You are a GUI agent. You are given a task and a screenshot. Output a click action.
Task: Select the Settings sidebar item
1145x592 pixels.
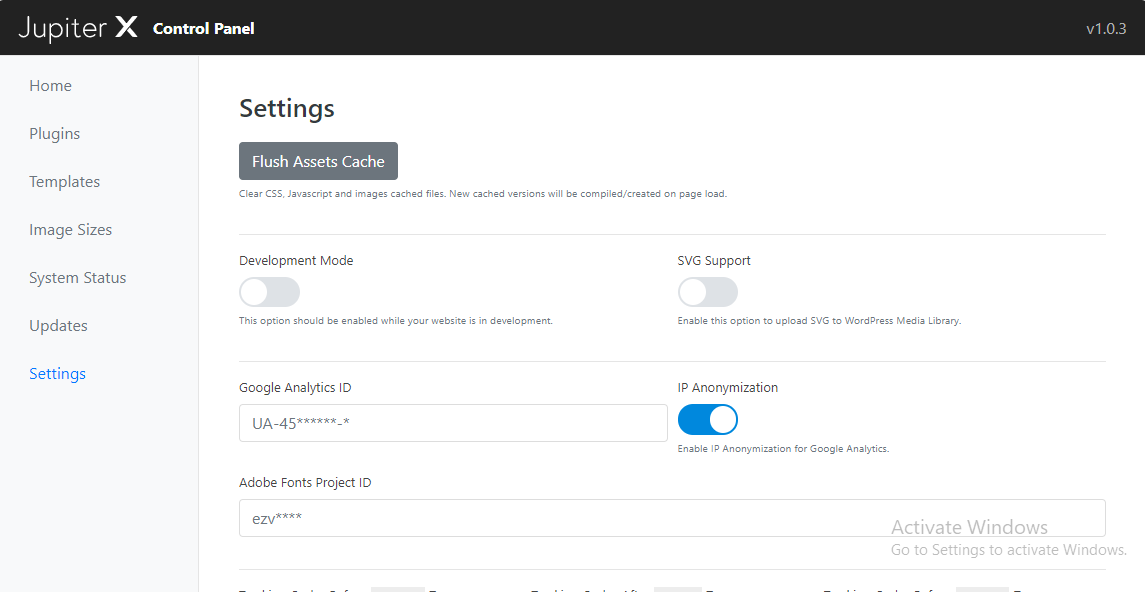(x=57, y=374)
